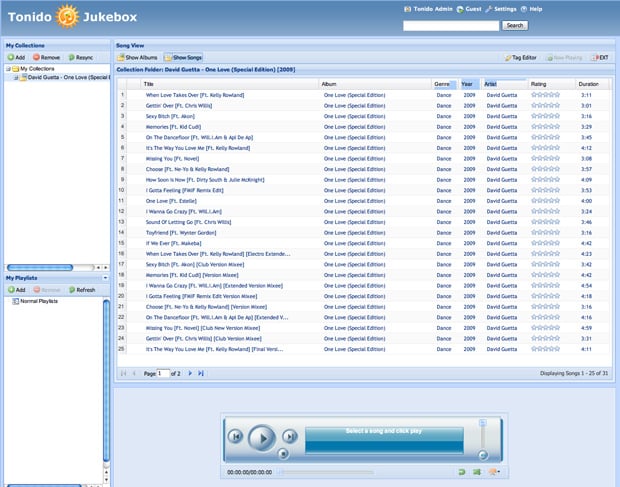Jump to the last page of songs
This screenshot has height=487, width=620.
click(201, 373)
